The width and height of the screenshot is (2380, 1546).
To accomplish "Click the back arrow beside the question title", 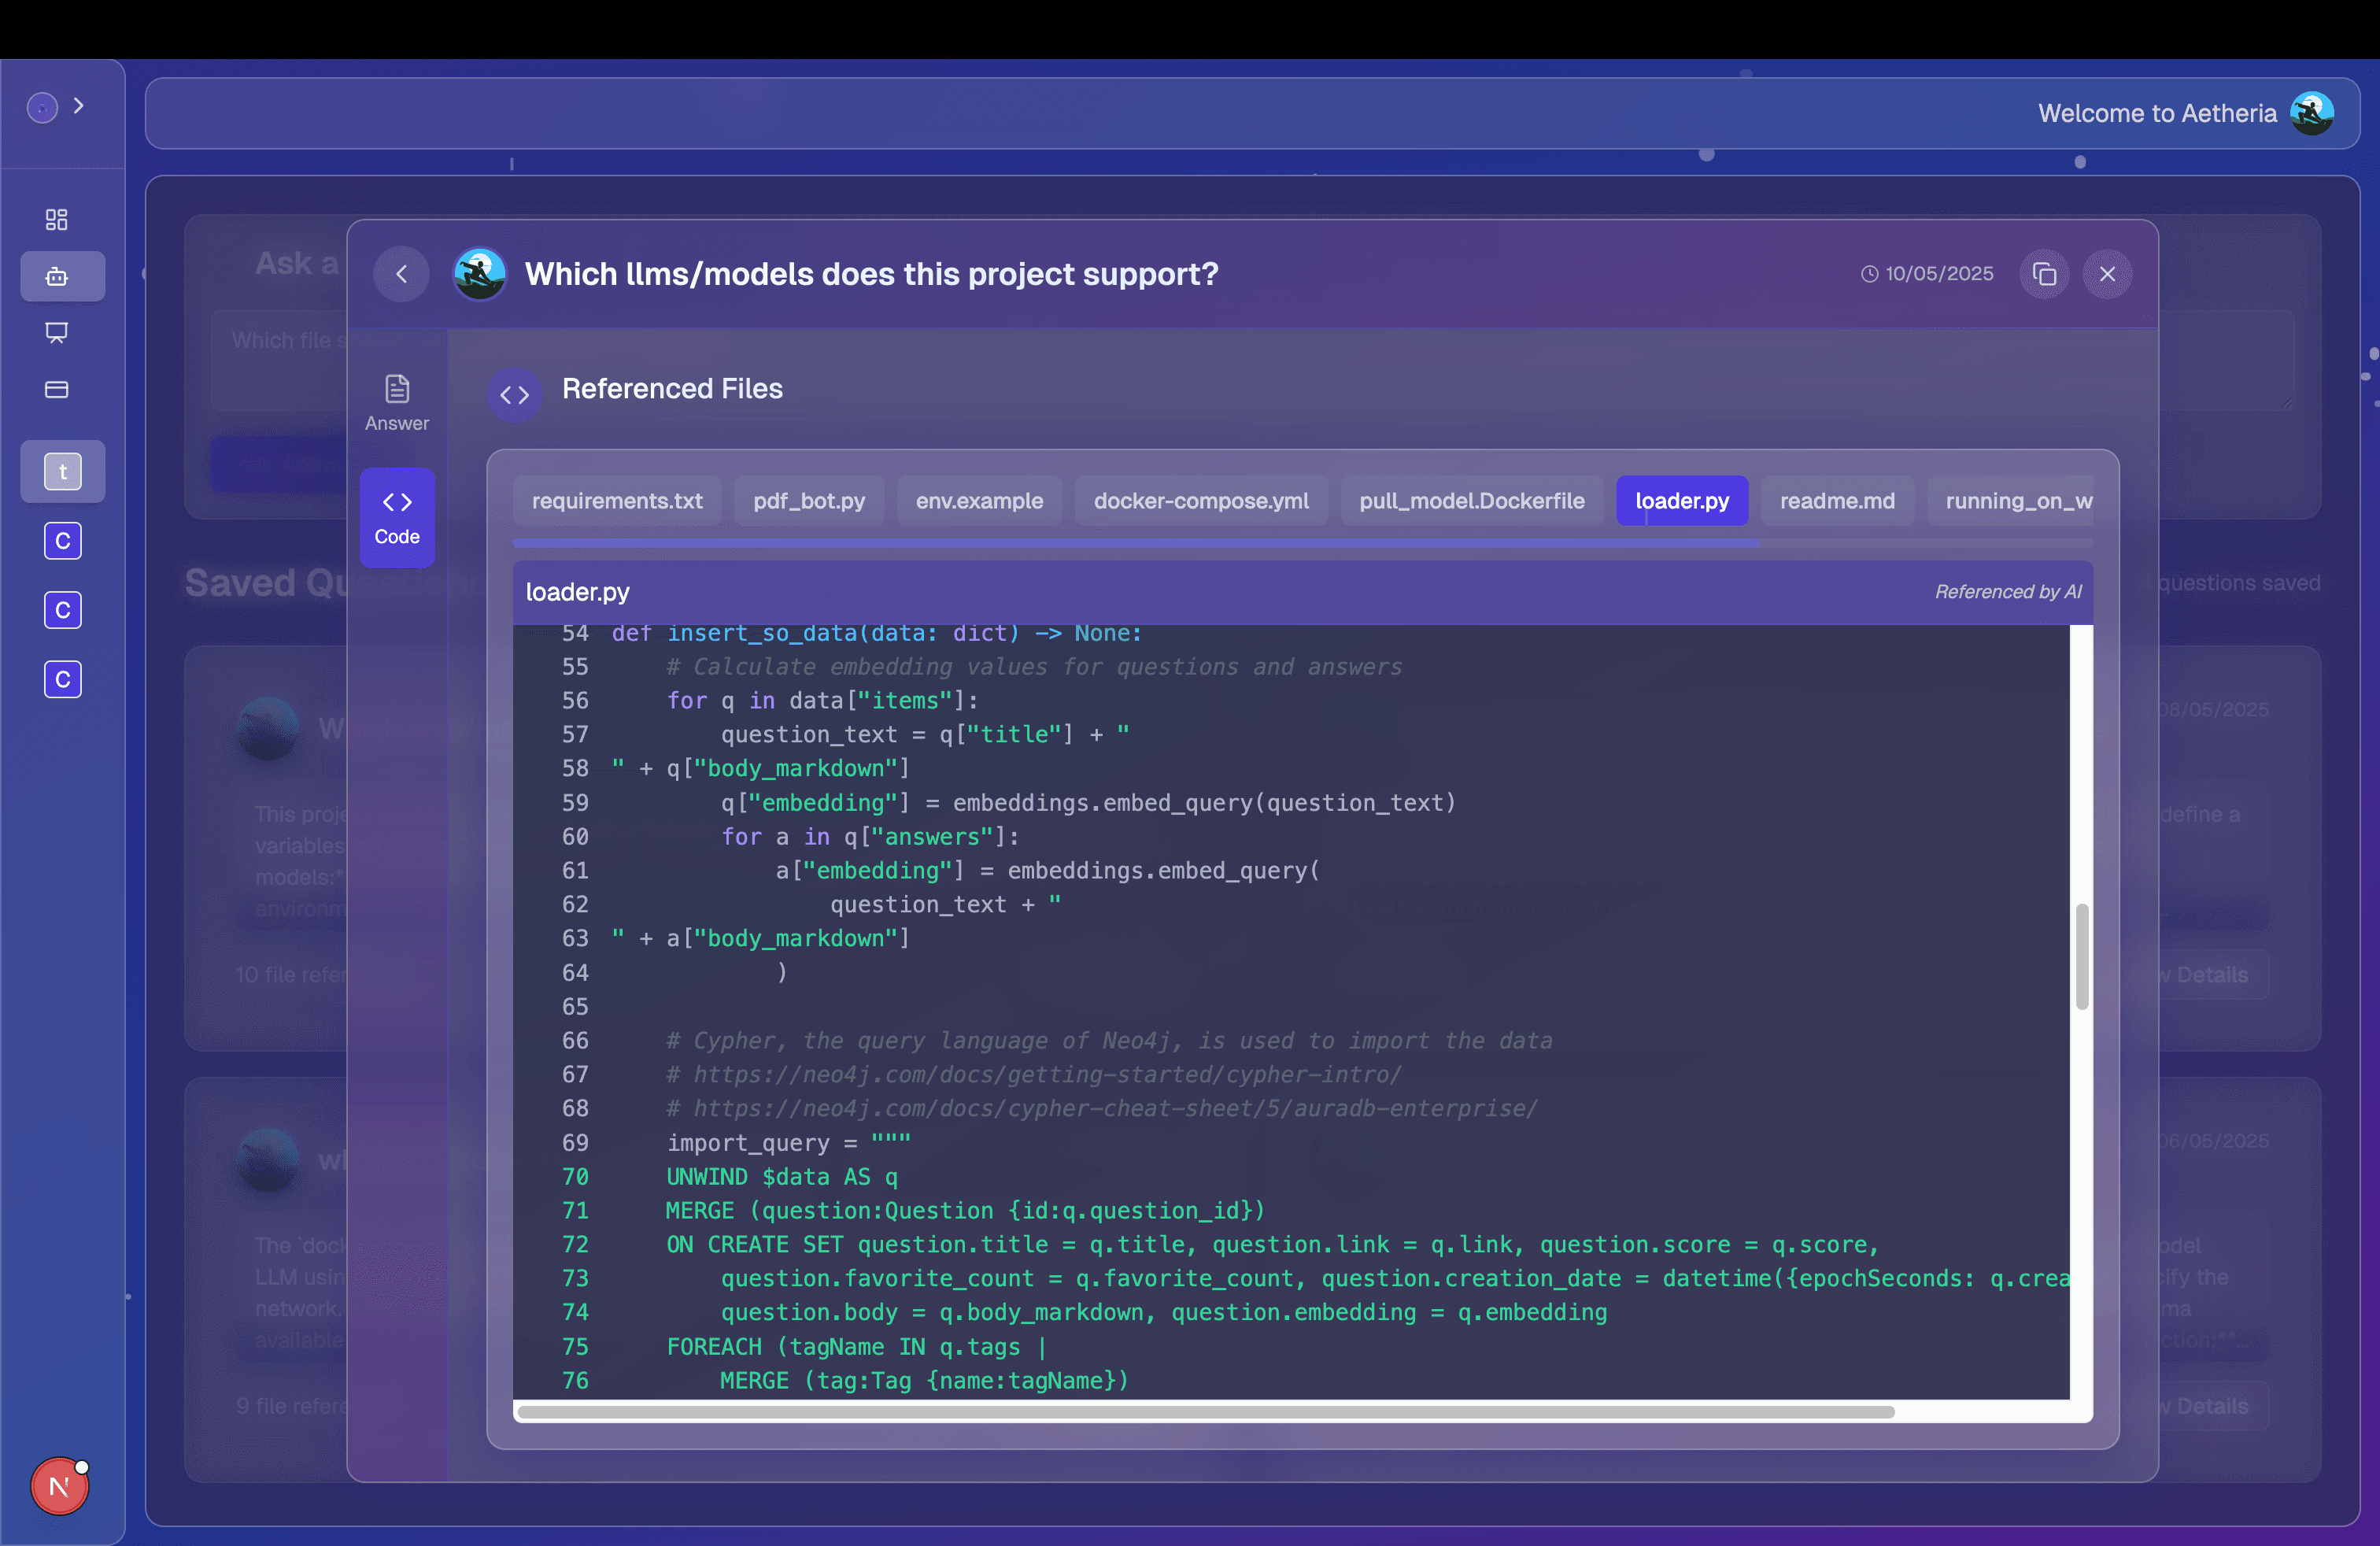I will pyautogui.click(x=402, y=273).
